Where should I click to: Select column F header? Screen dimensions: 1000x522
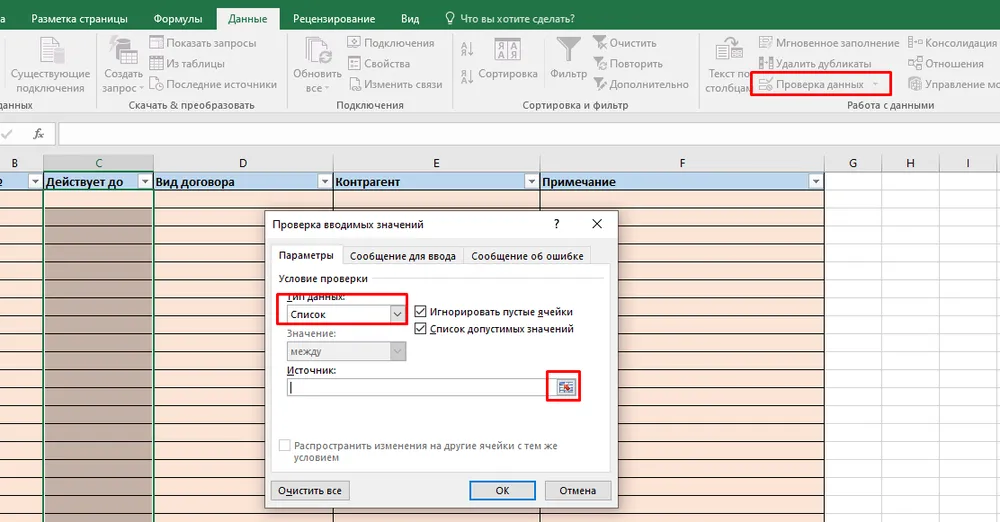[x=682, y=163]
